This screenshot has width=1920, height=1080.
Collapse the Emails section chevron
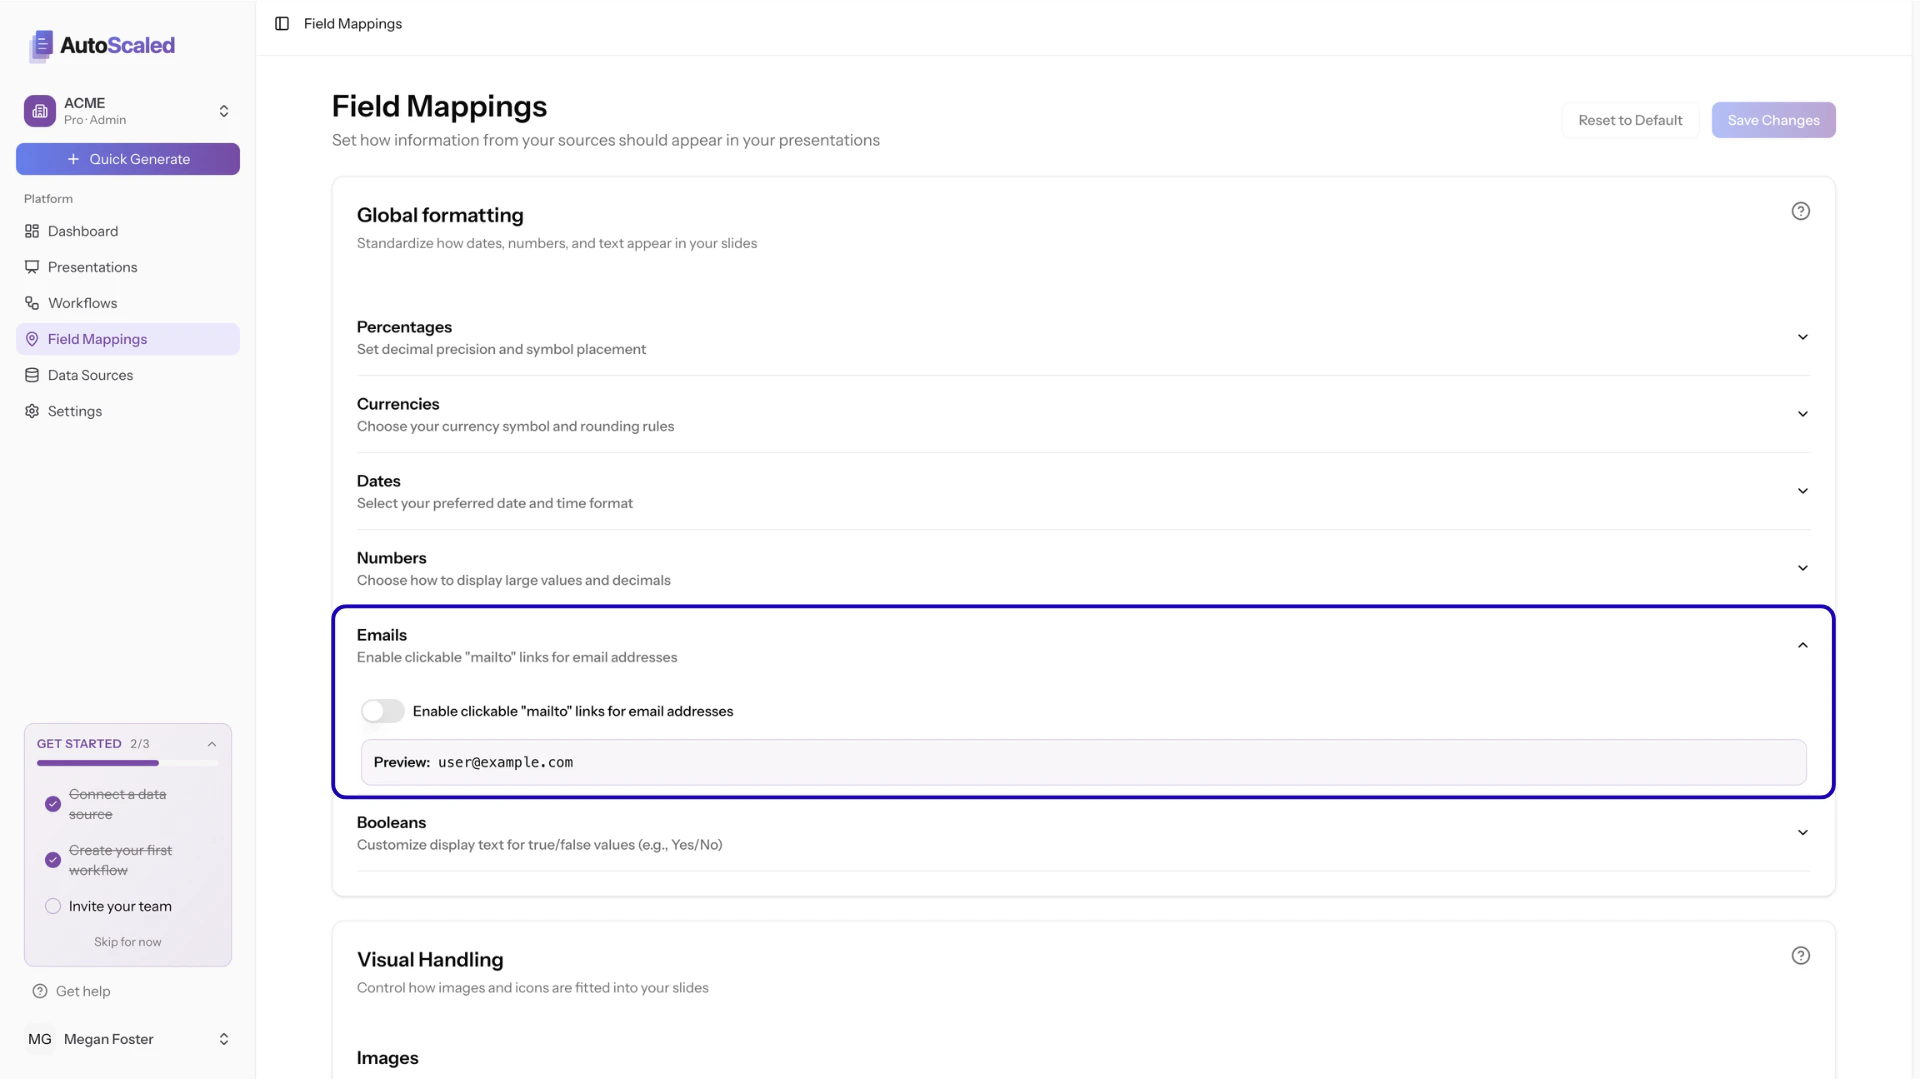click(x=1803, y=645)
